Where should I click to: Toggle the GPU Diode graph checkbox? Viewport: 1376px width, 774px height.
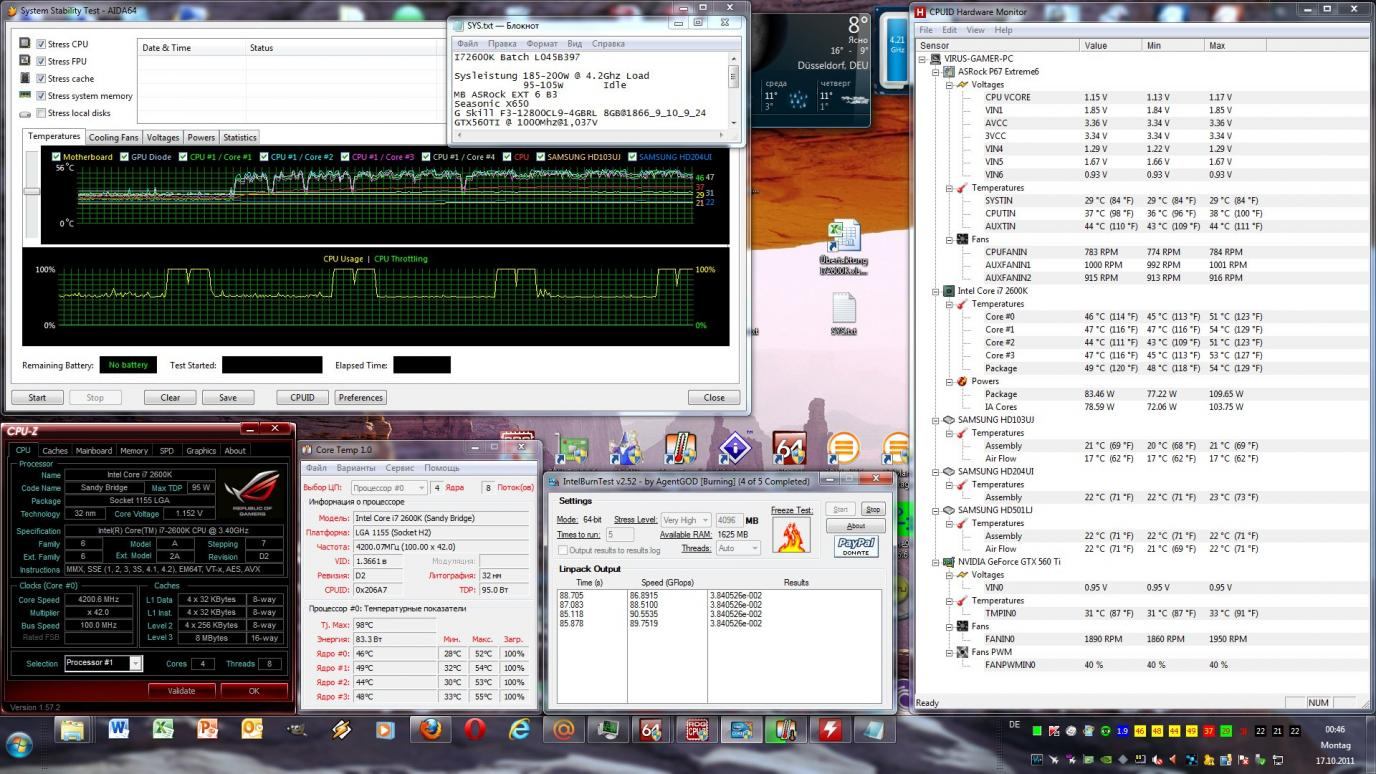(125, 157)
